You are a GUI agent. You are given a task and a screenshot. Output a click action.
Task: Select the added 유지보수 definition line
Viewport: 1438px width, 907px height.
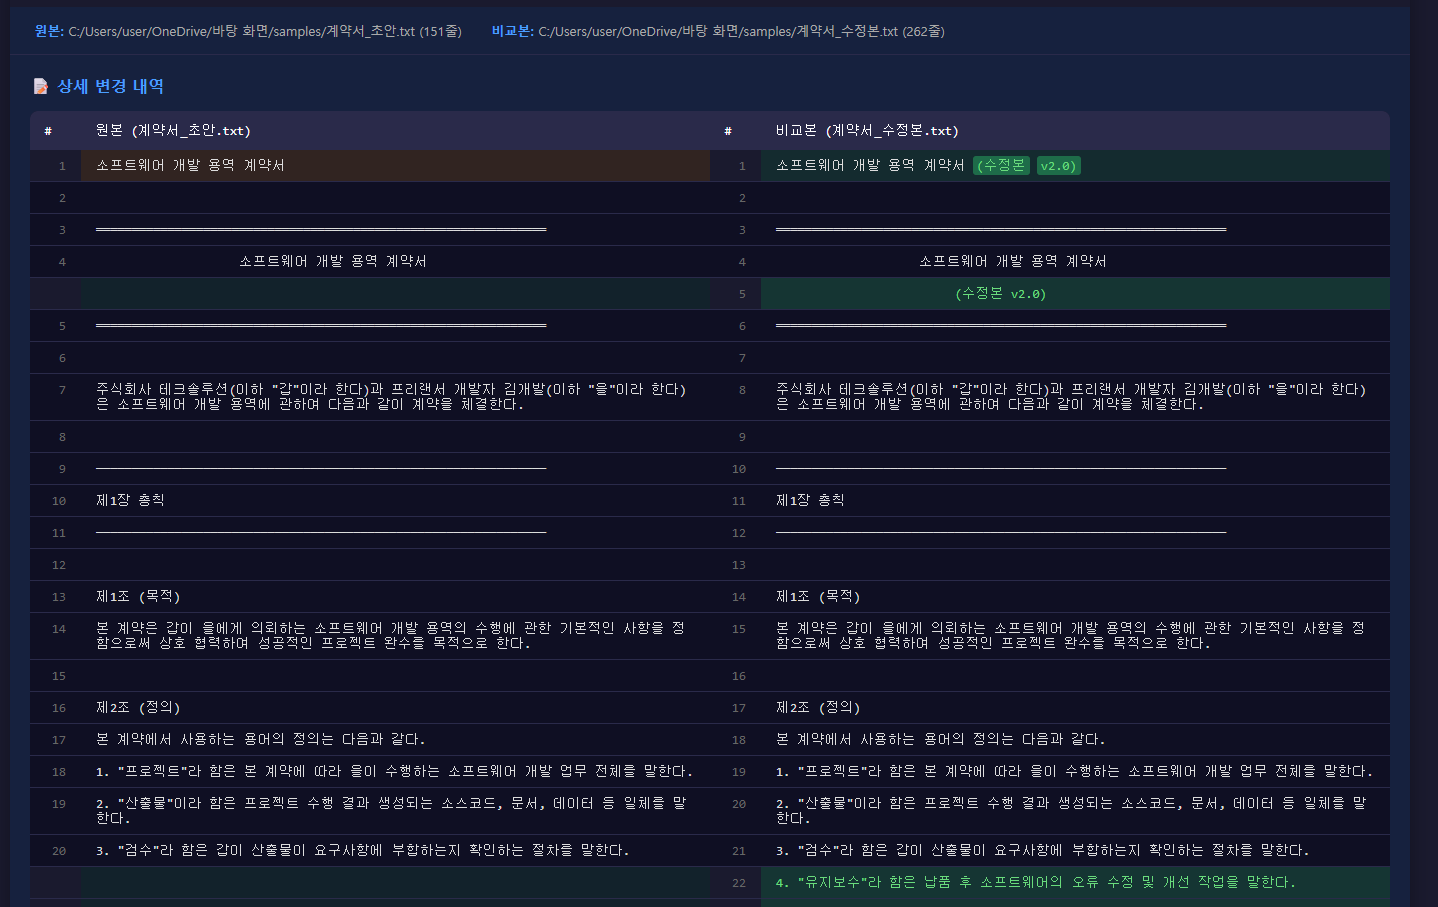(x=1035, y=882)
